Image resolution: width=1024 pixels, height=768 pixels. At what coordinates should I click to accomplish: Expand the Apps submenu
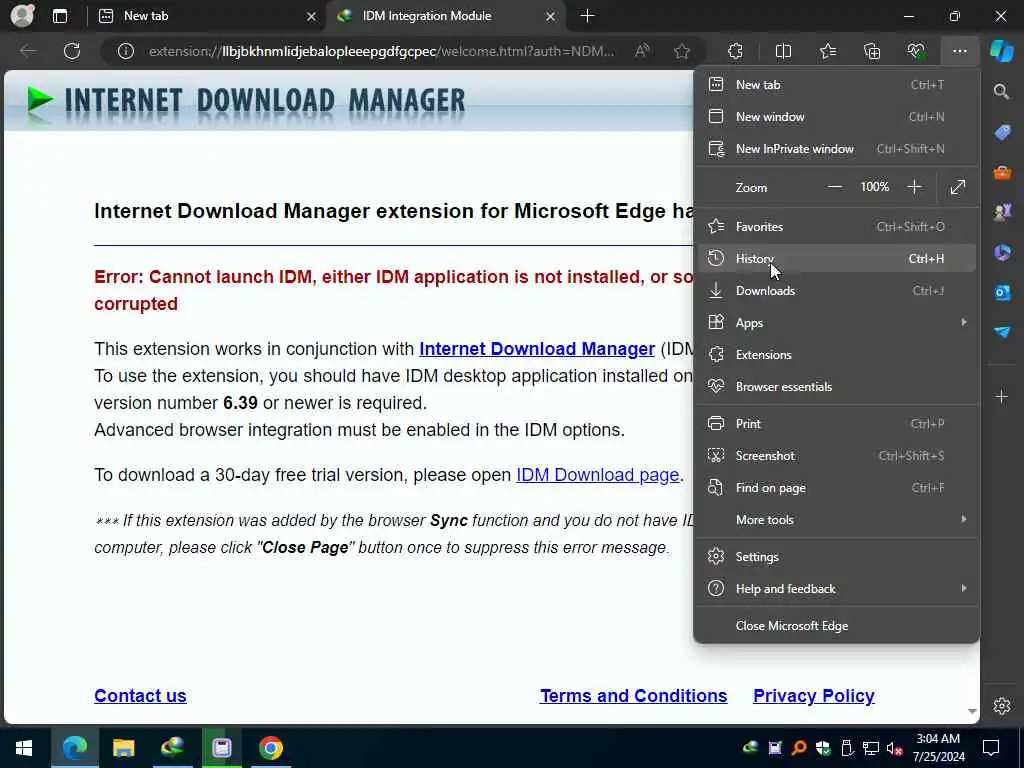coord(837,323)
